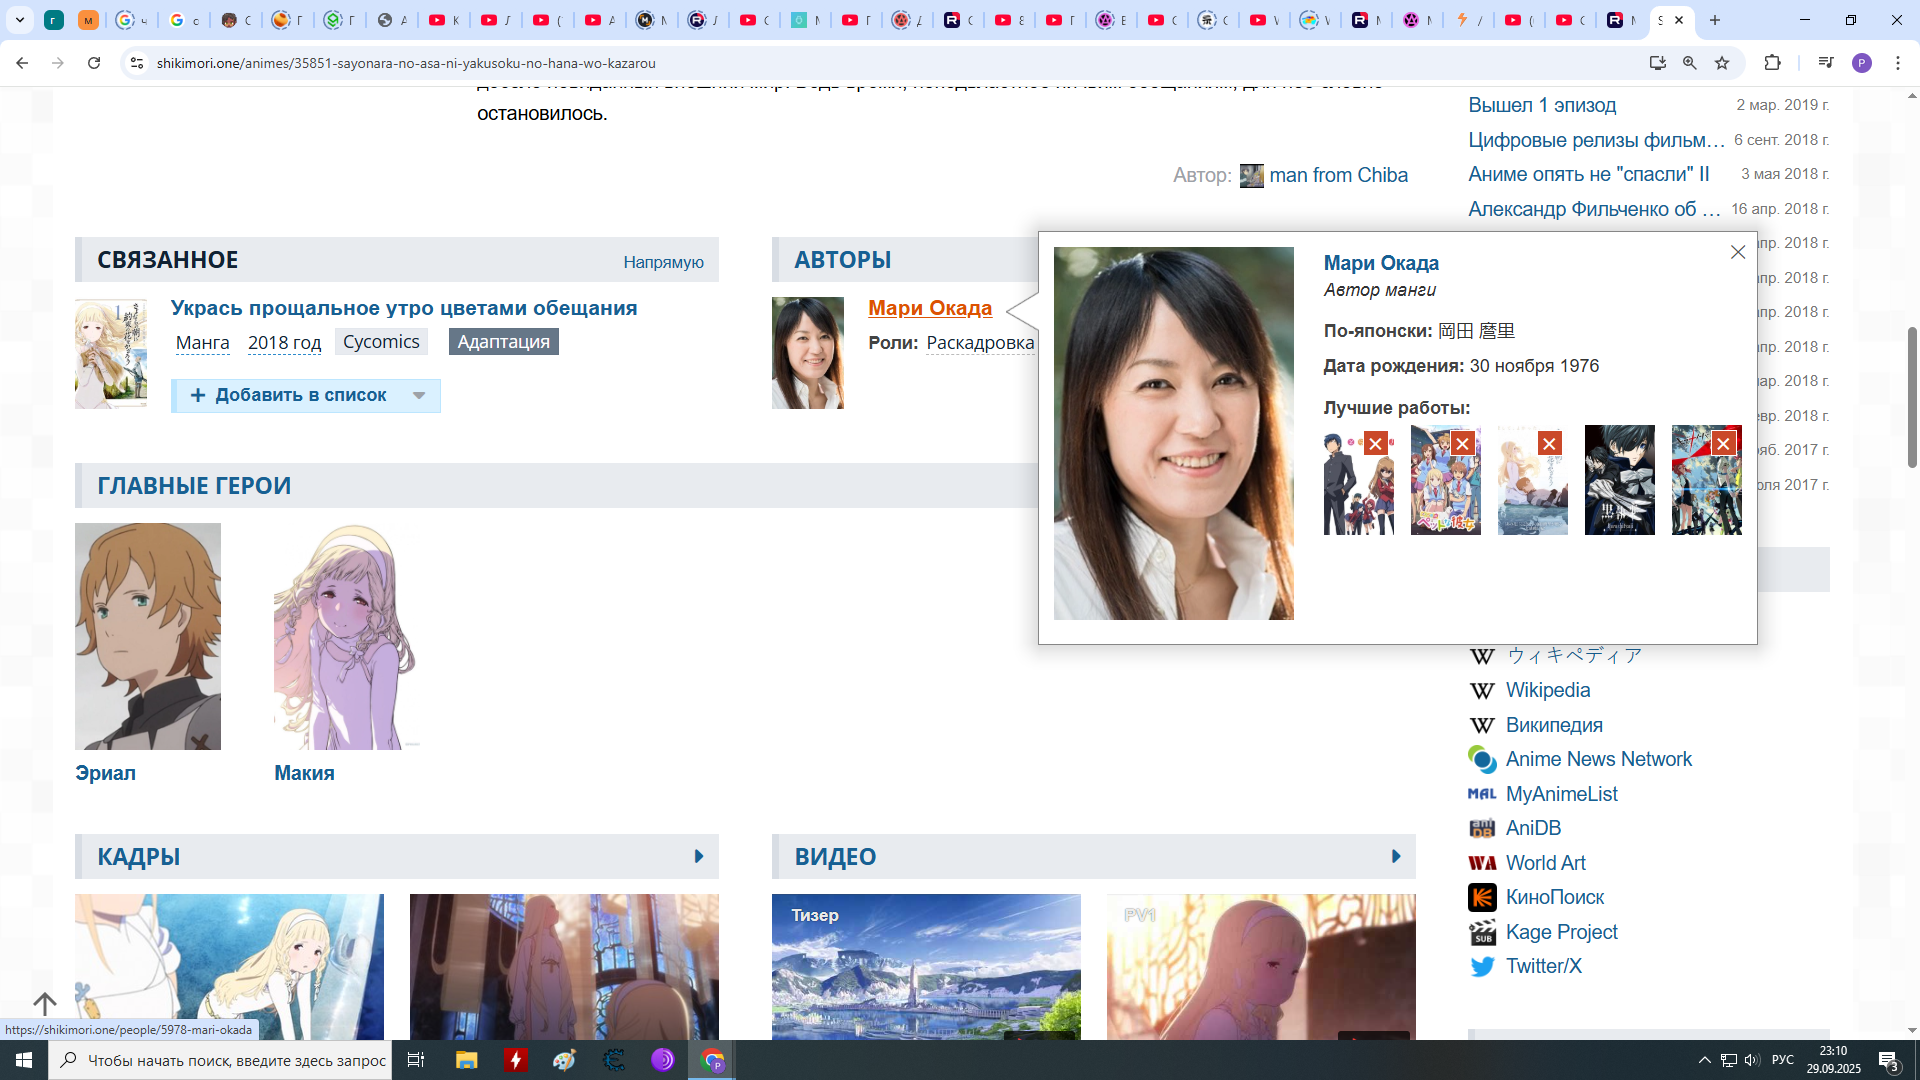The height and width of the screenshot is (1080, 1920).
Task: Expand the КАДРЫ section arrow
Action: (x=699, y=857)
